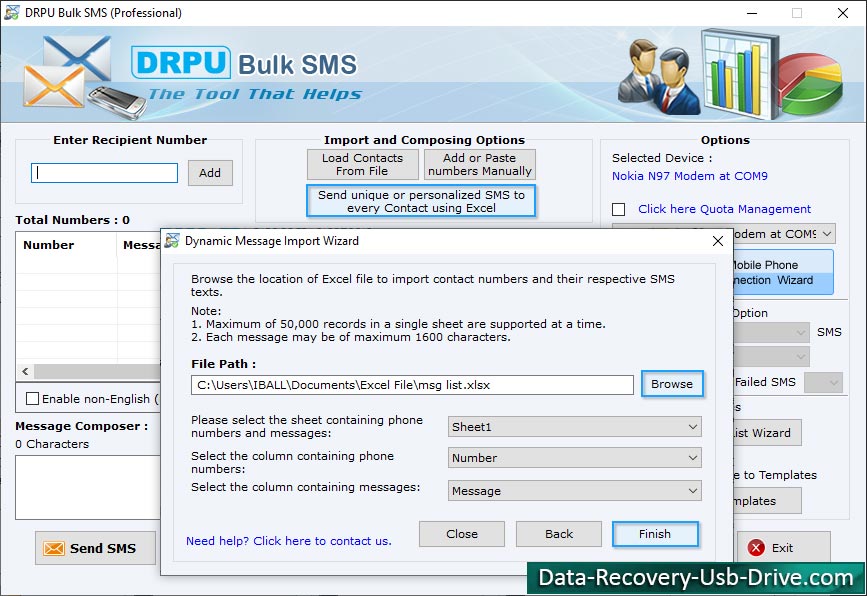Click Finish in the import wizard
Image resolution: width=867 pixels, height=596 pixels.
click(x=655, y=534)
